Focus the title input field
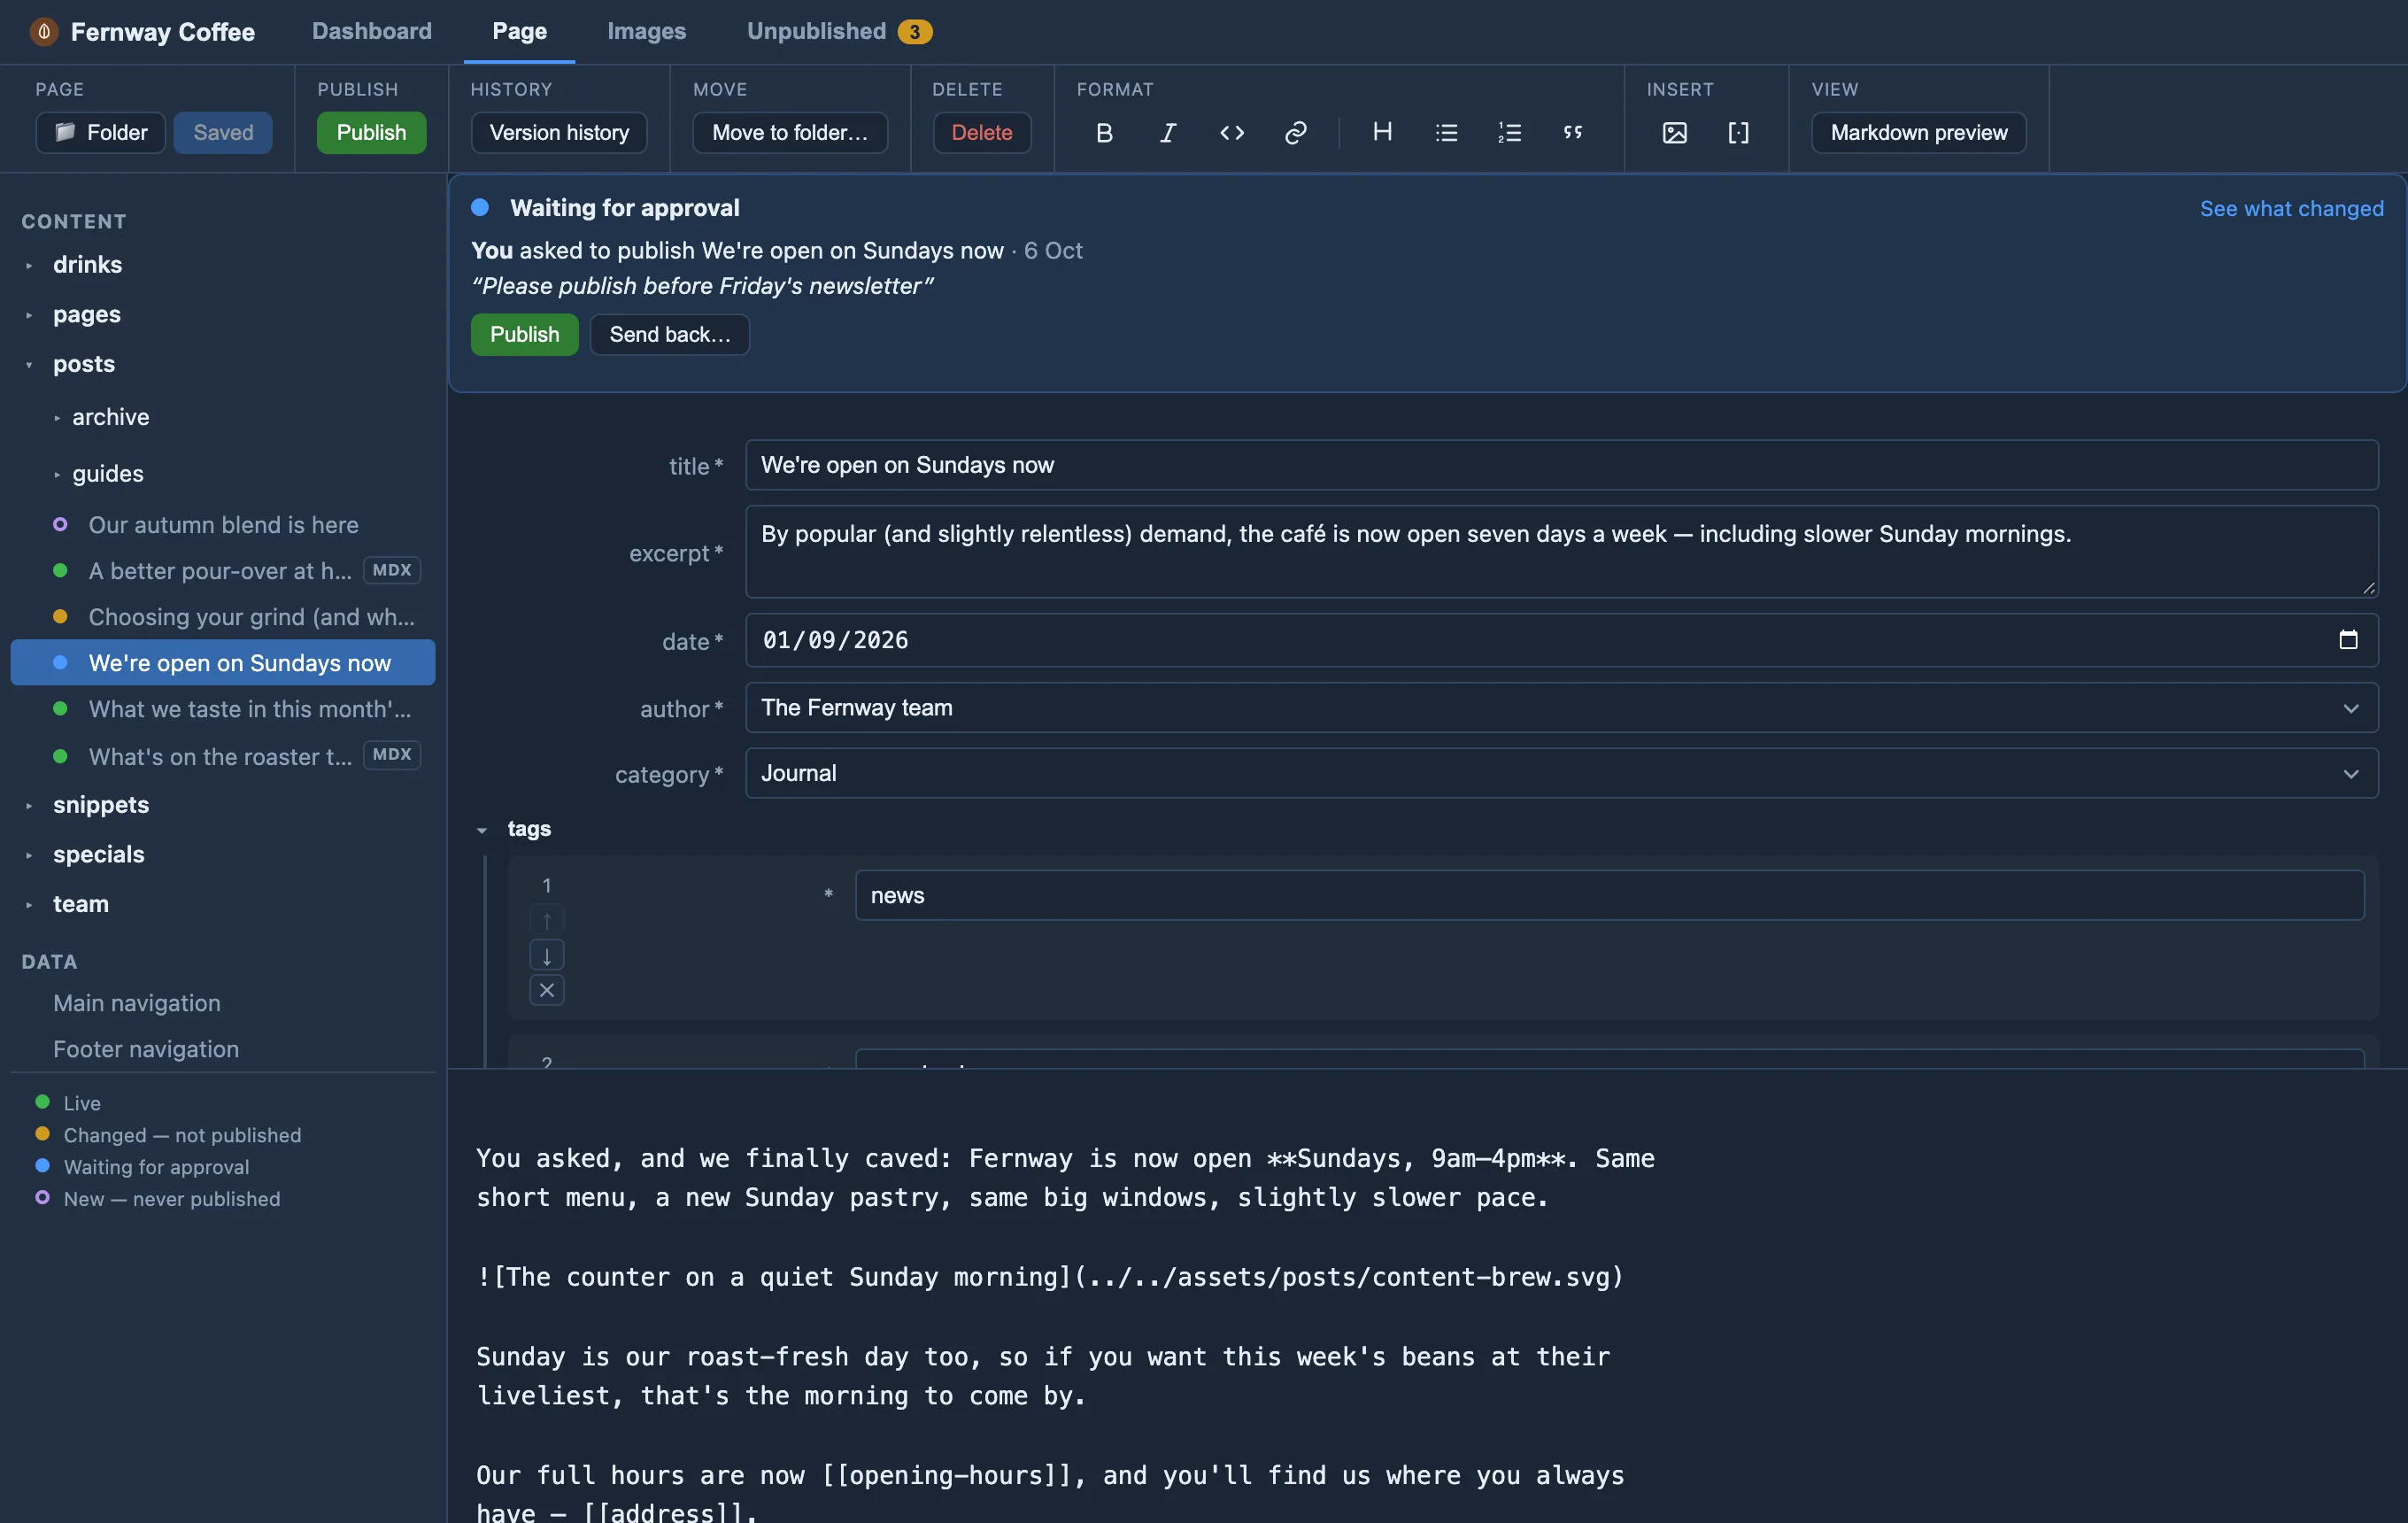The width and height of the screenshot is (2408, 1523). [x=1562, y=465]
